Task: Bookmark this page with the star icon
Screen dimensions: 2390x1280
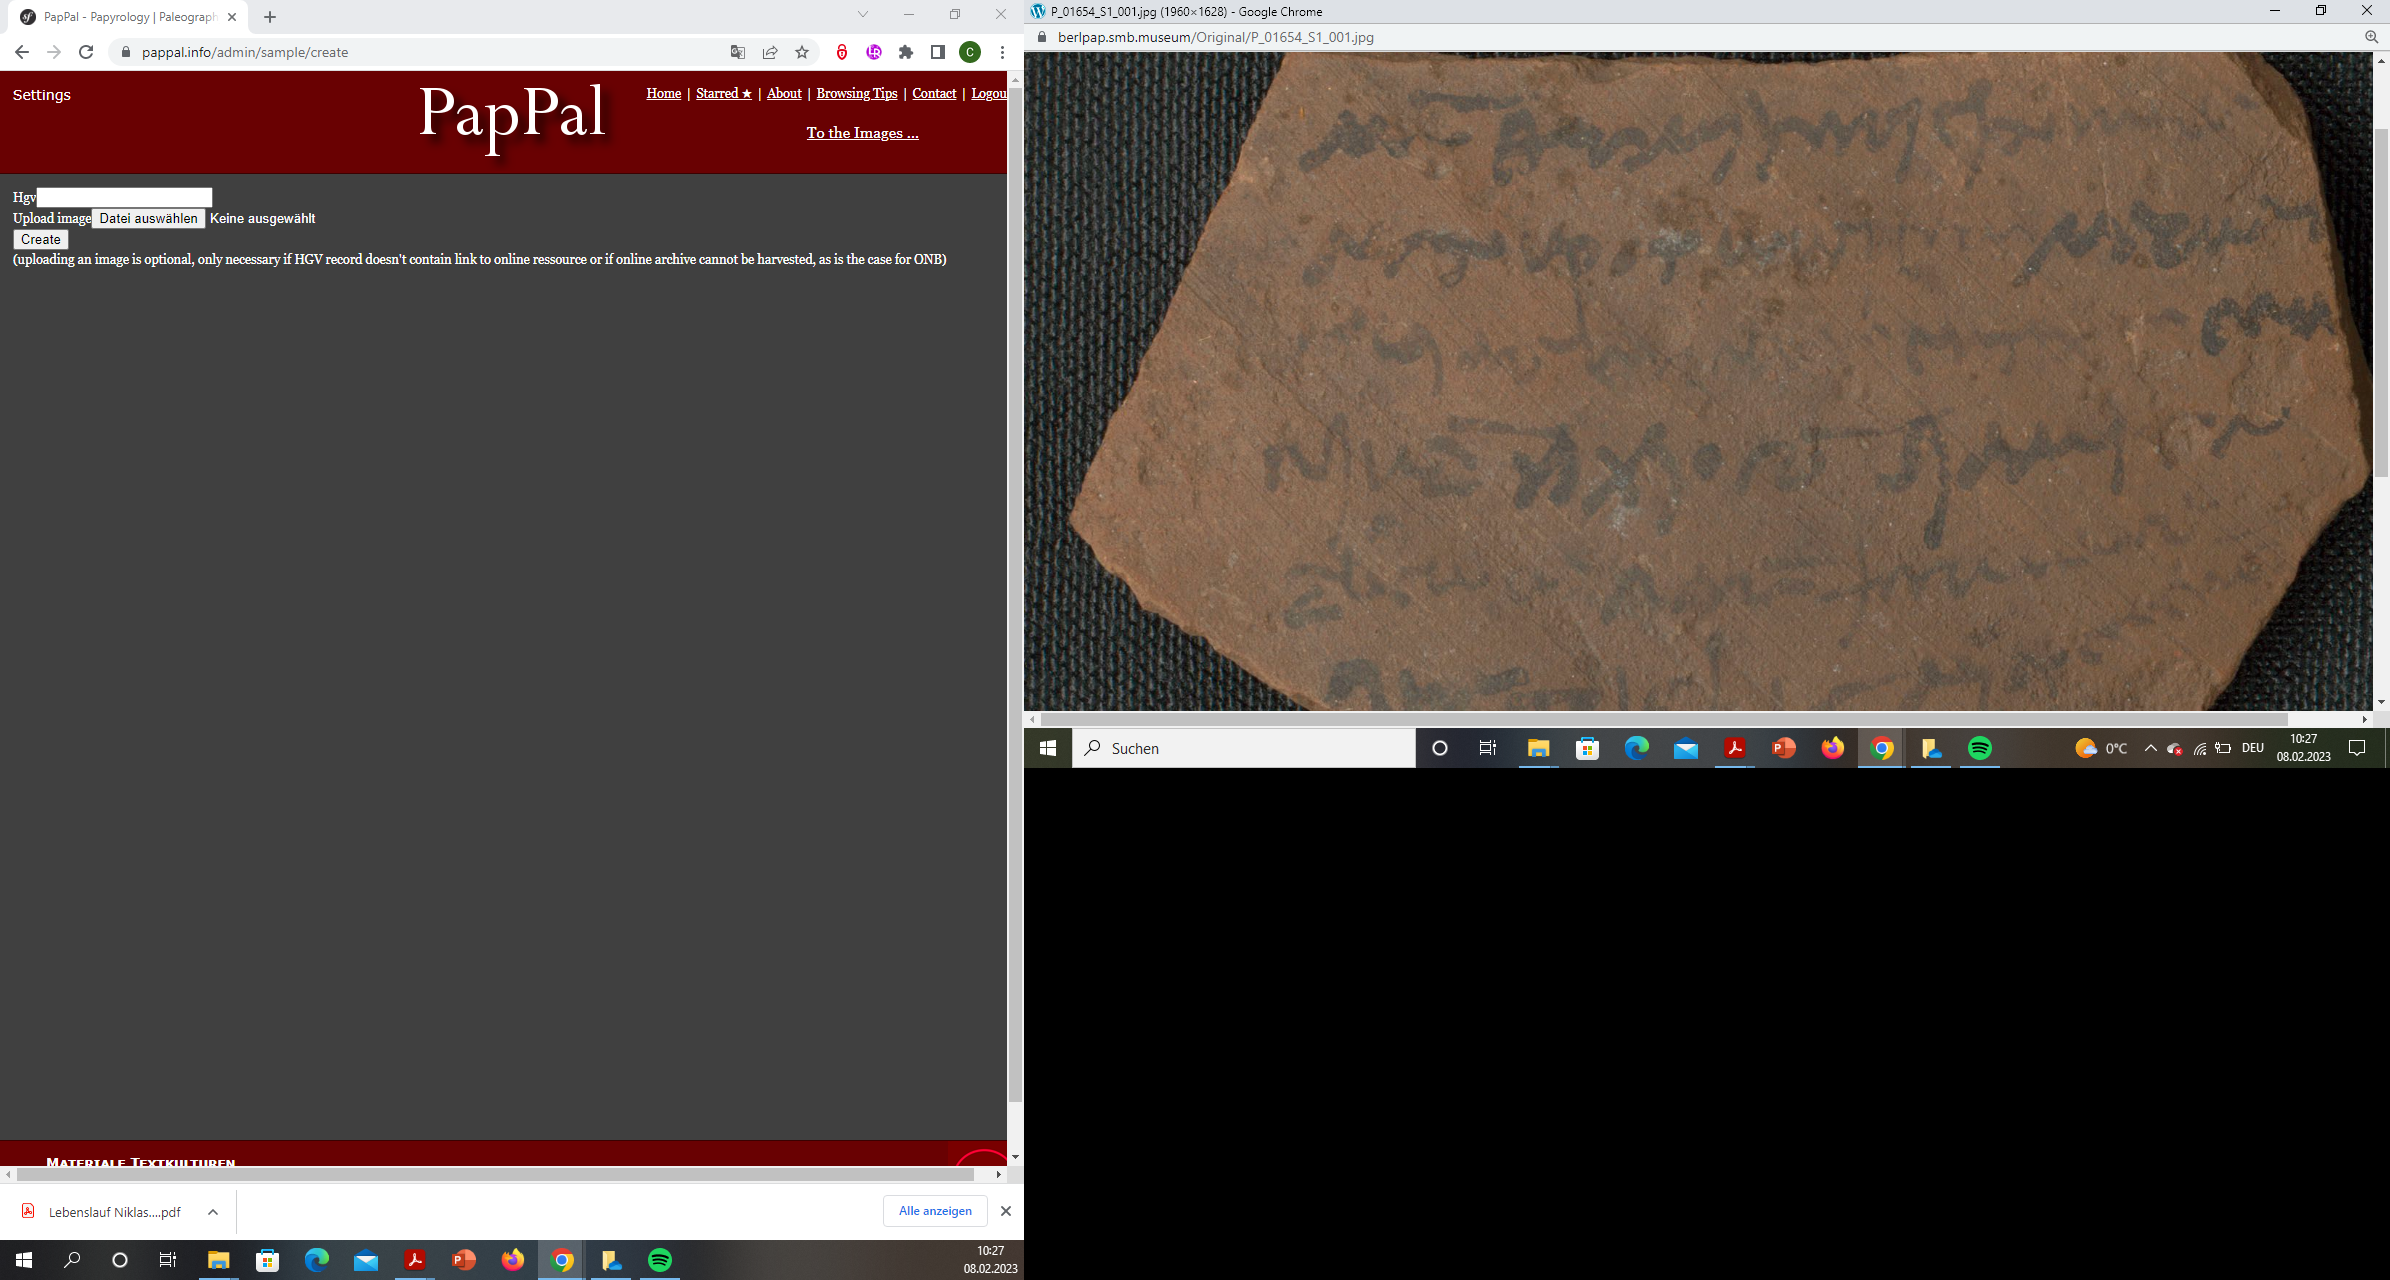Action: click(802, 52)
